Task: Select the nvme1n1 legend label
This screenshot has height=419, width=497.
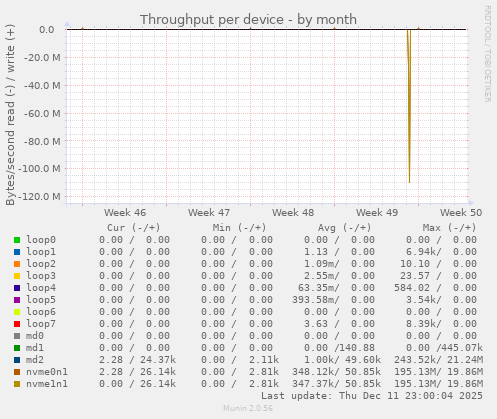Action: pos(47,384)
